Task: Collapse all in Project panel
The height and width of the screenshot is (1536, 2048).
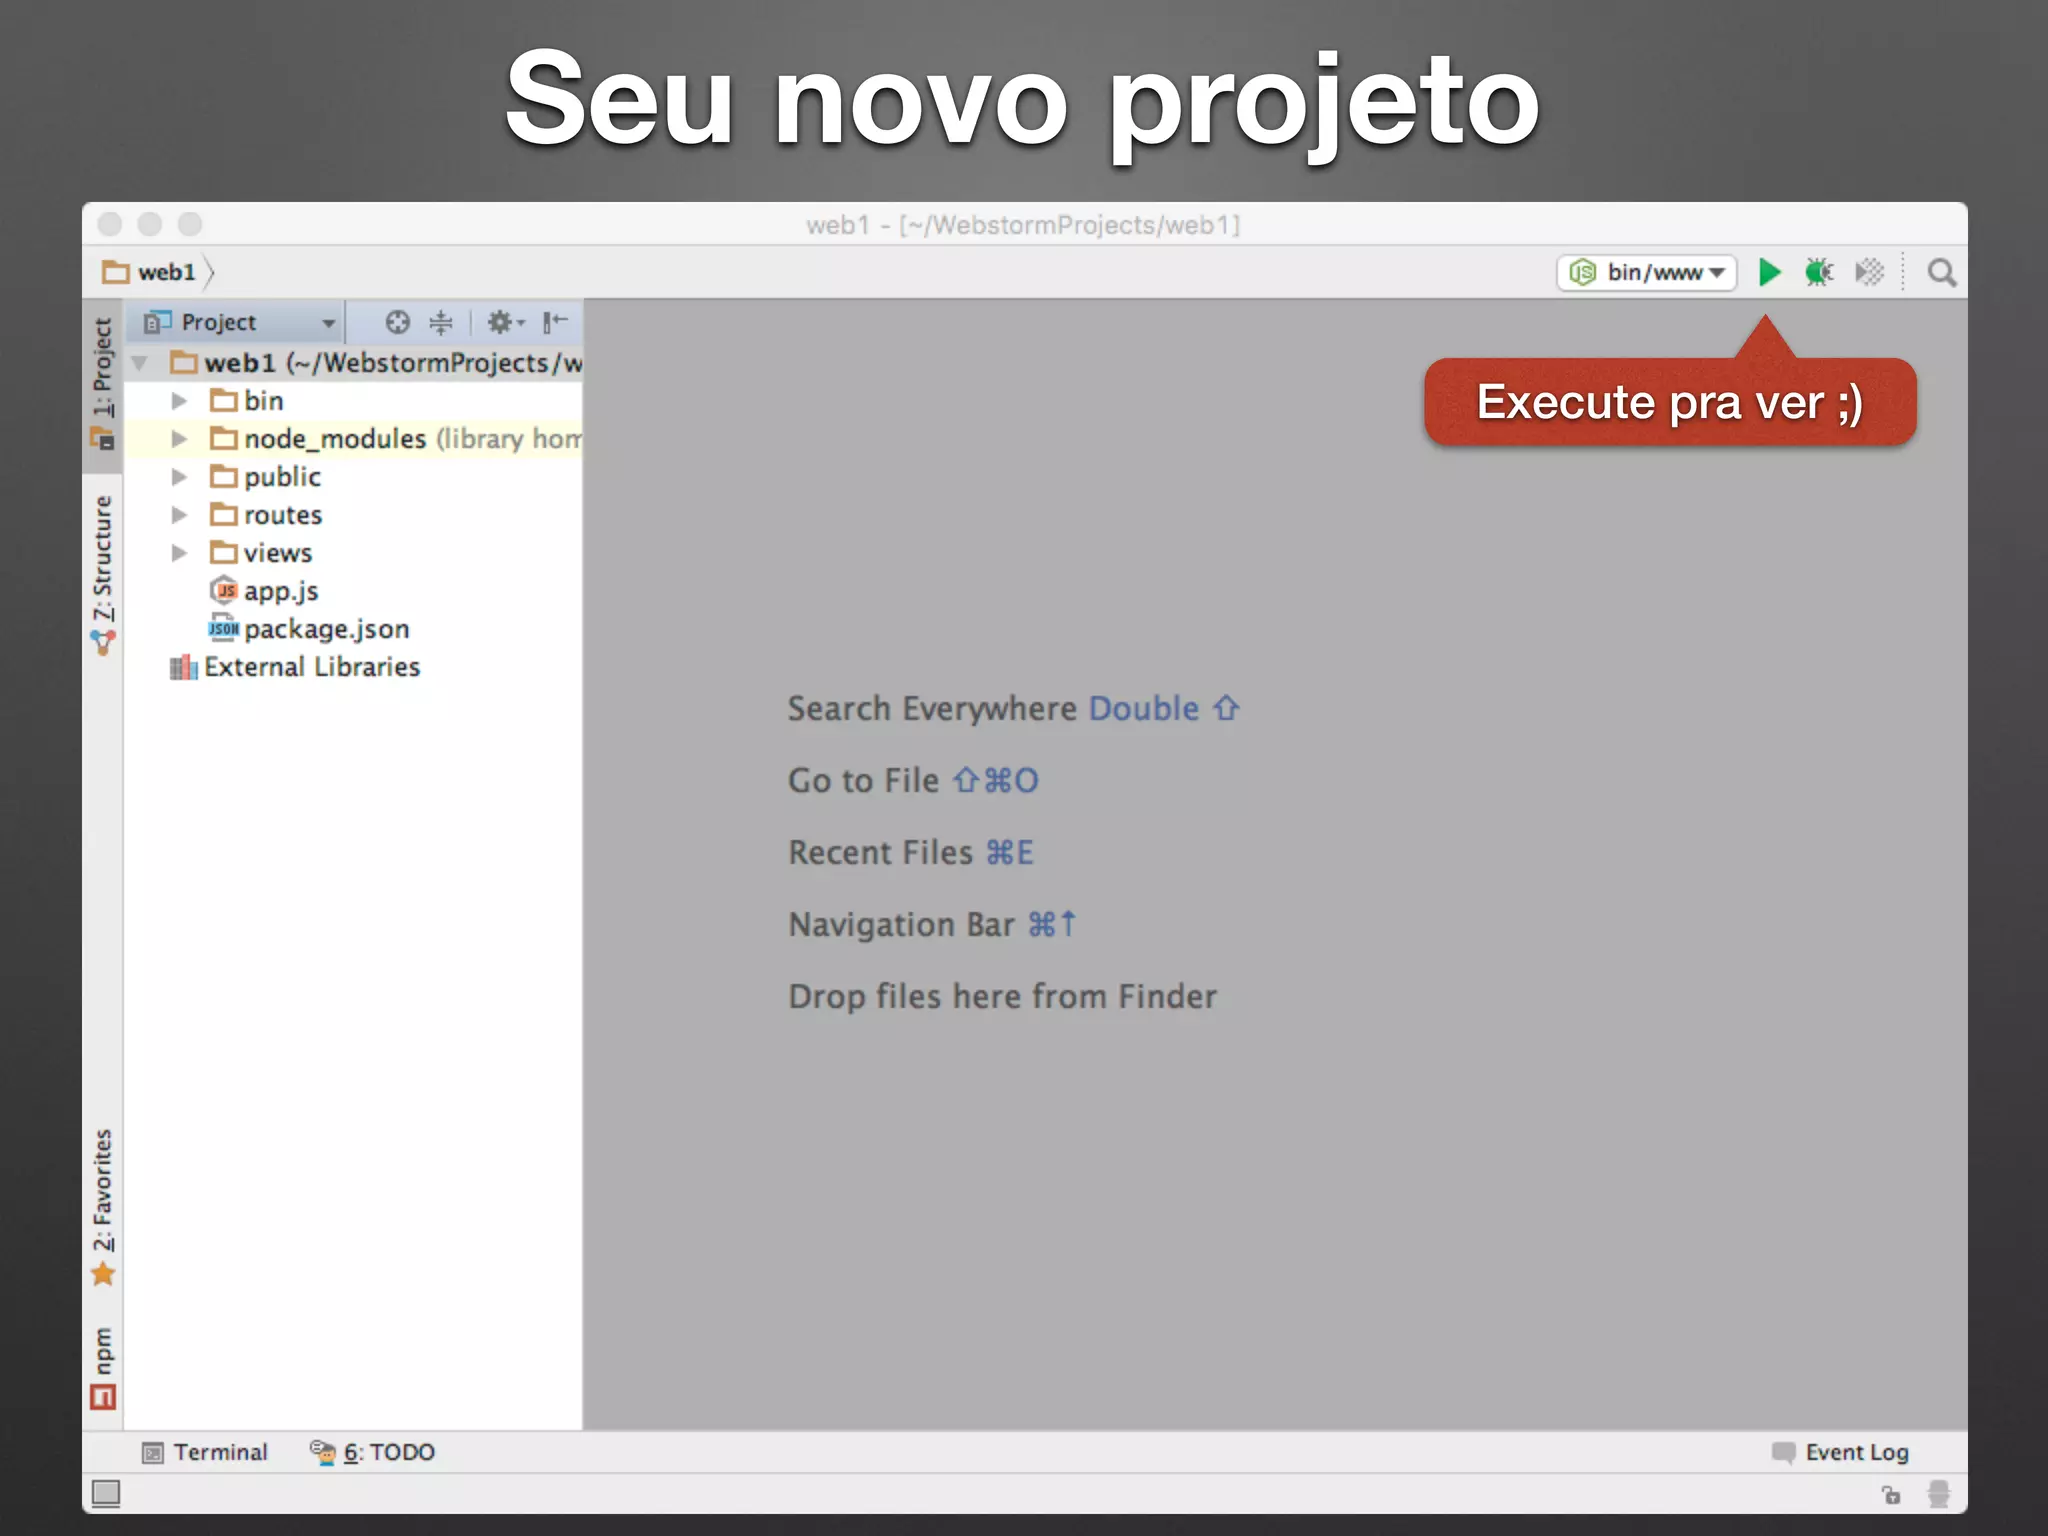Action: pyautogui.click(x=440, y=322)
